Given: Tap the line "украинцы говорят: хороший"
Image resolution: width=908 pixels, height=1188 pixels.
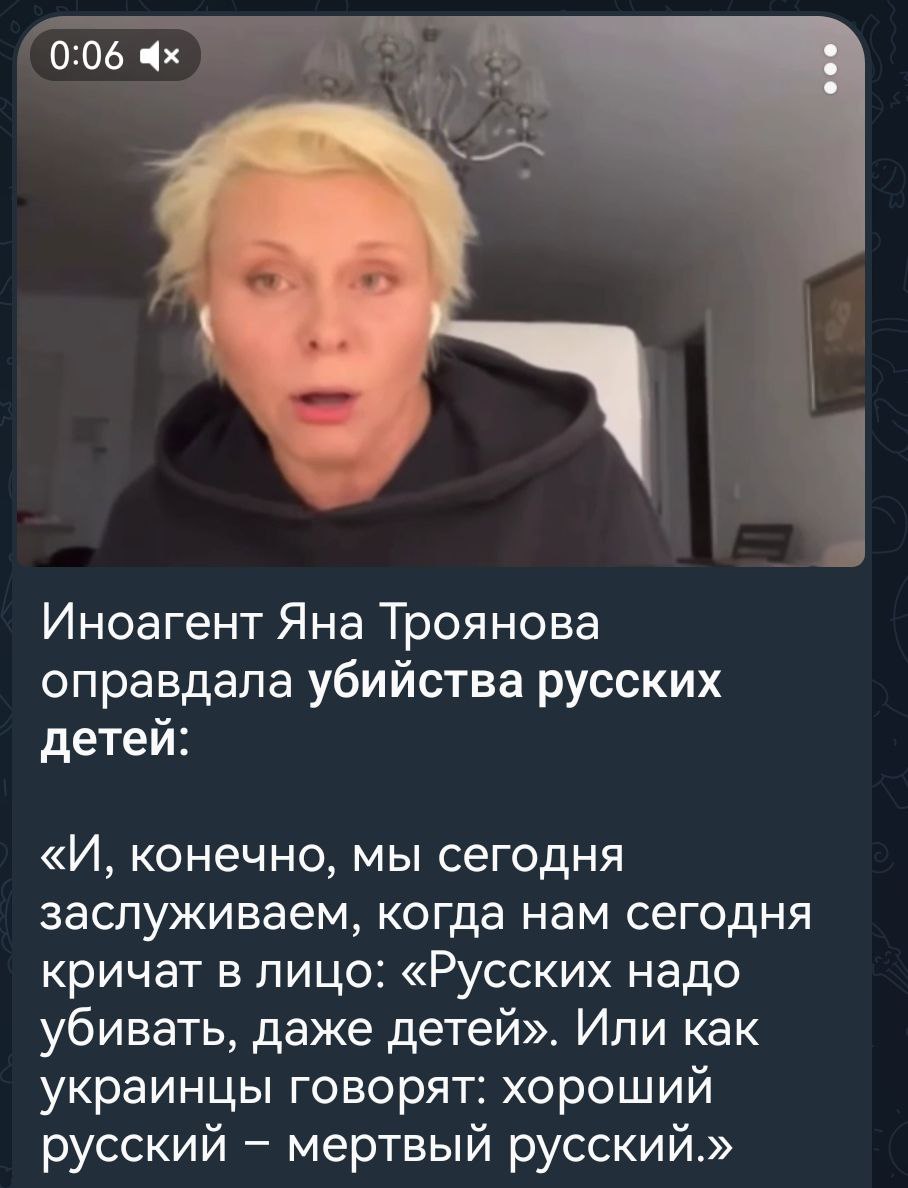Looking at the screenshot, I should (377, 1090).
